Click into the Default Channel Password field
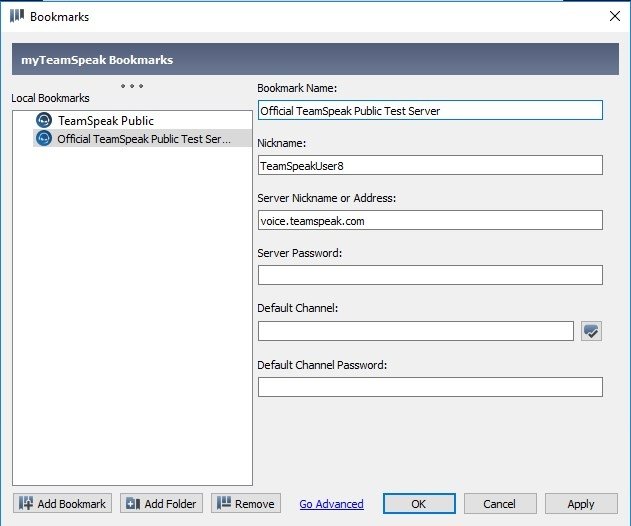Screen dimensions: 631x526 (x=430, y=387)
